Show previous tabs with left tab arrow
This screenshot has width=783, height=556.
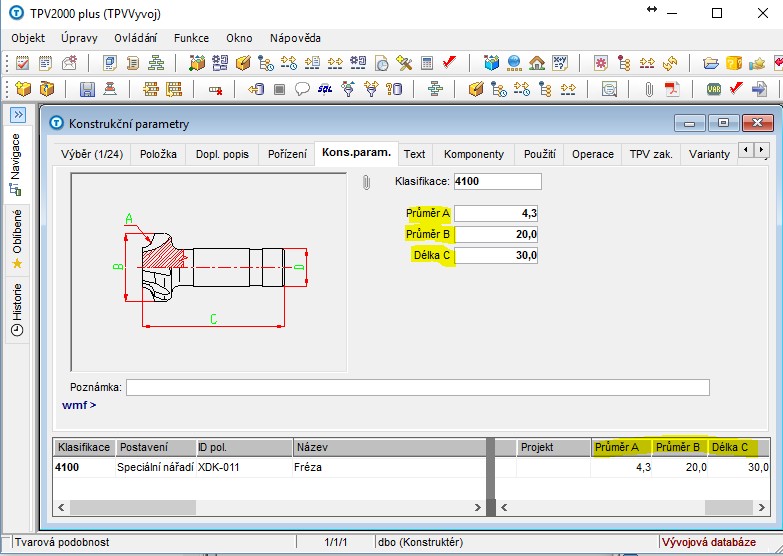pos(746,149)
